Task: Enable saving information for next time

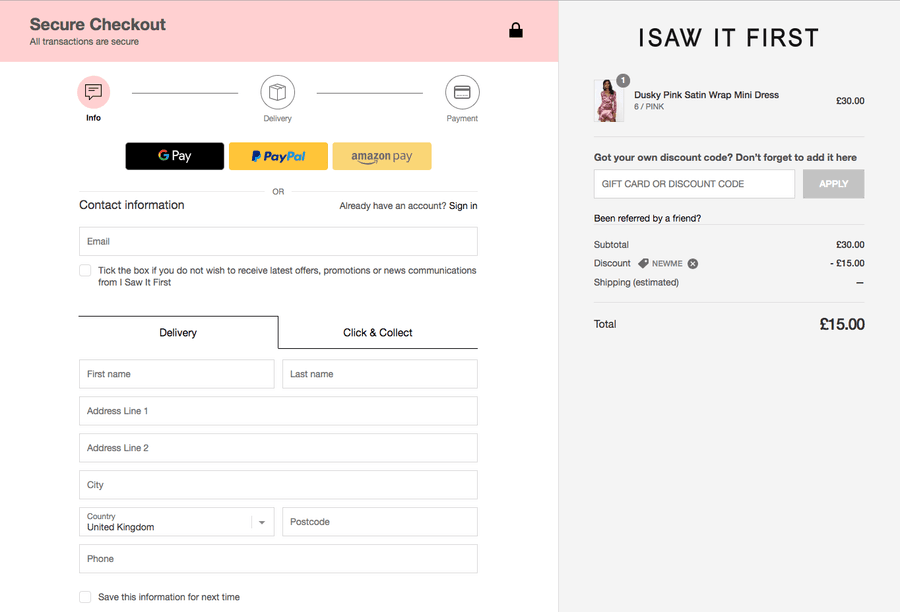Action: 85,596
